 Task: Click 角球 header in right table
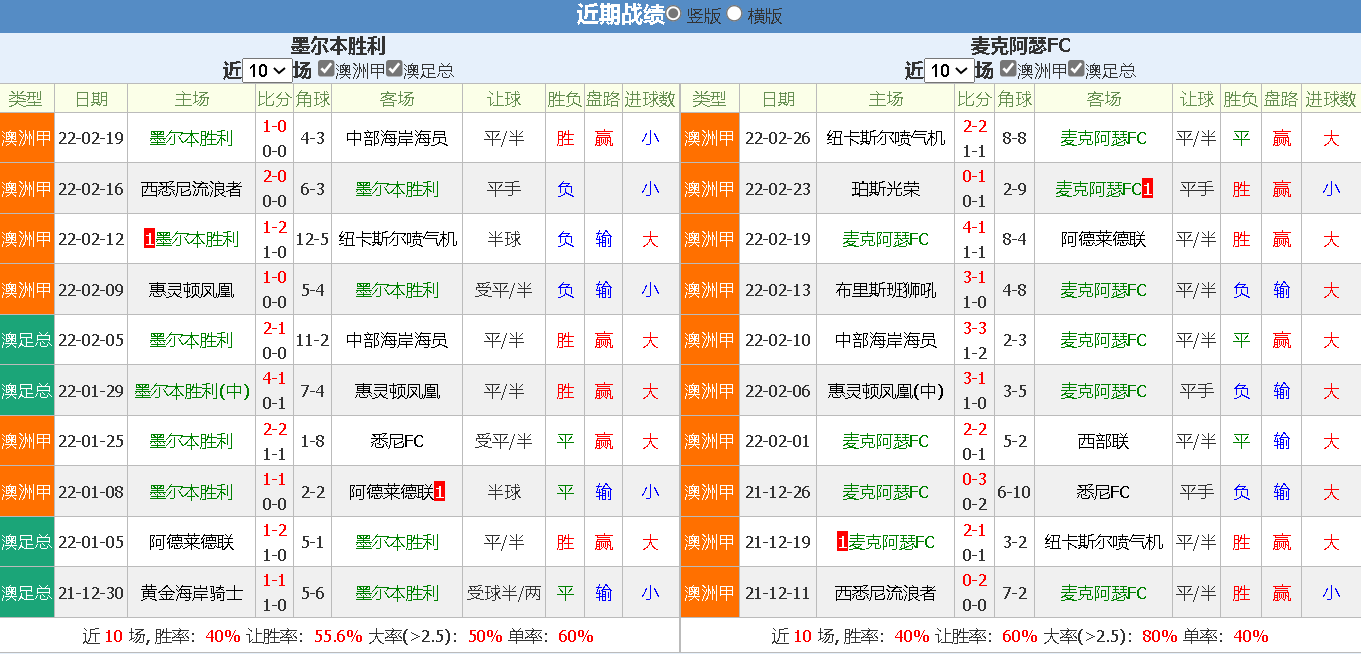click(x=1015, y=99)
